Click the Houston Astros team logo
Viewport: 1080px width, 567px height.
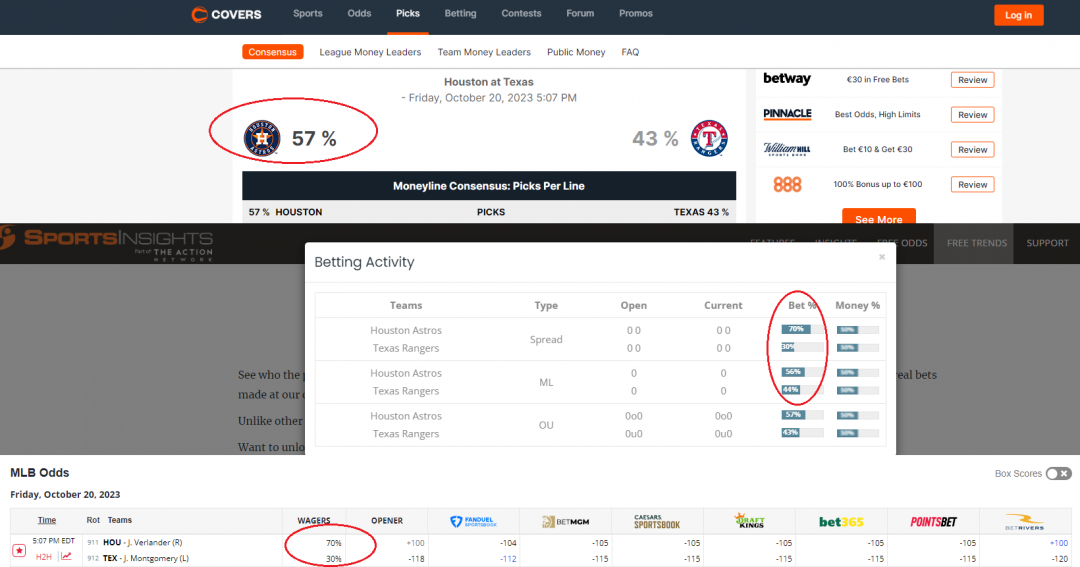pyautogui.click(x=262, y=138)
